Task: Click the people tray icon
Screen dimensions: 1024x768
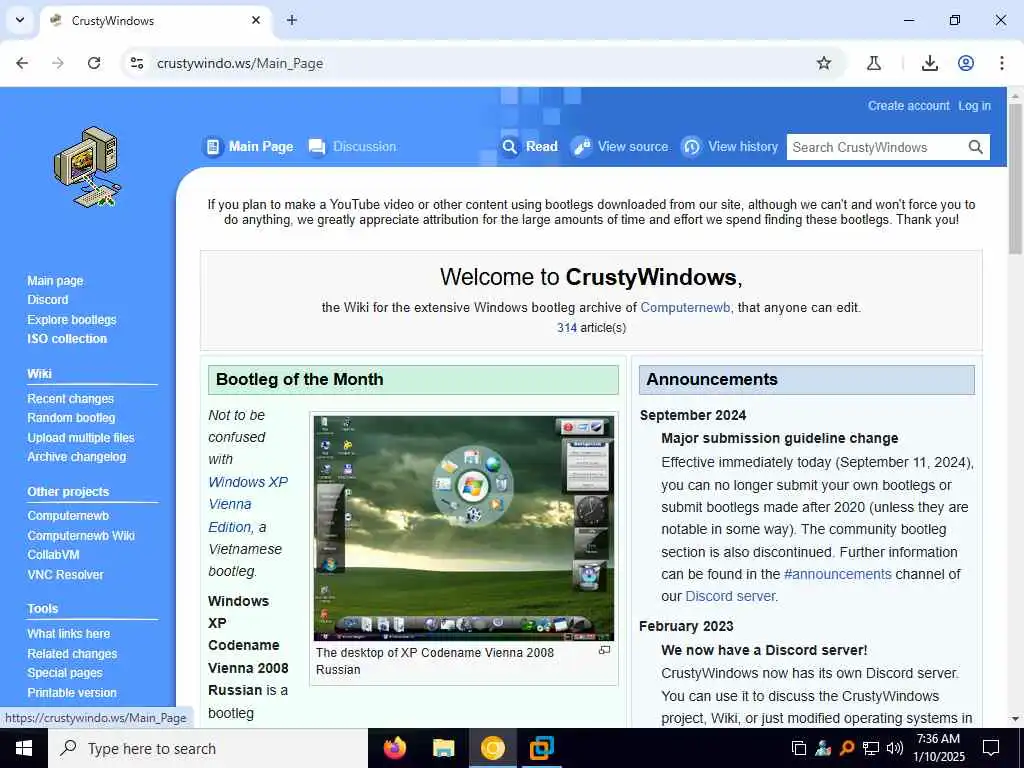Action: [x=823, y=748]
